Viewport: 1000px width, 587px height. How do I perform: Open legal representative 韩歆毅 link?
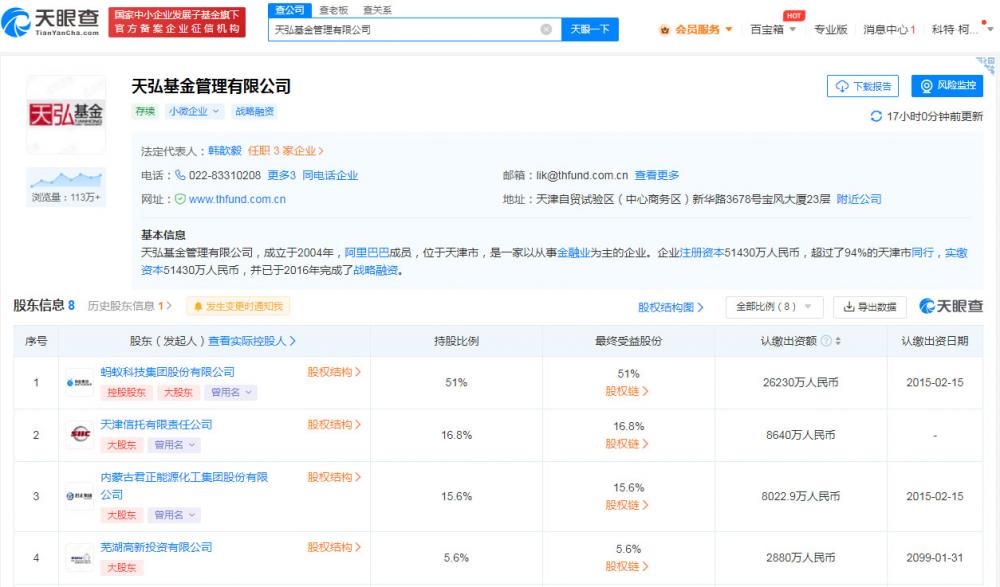(x=224, y=151)
